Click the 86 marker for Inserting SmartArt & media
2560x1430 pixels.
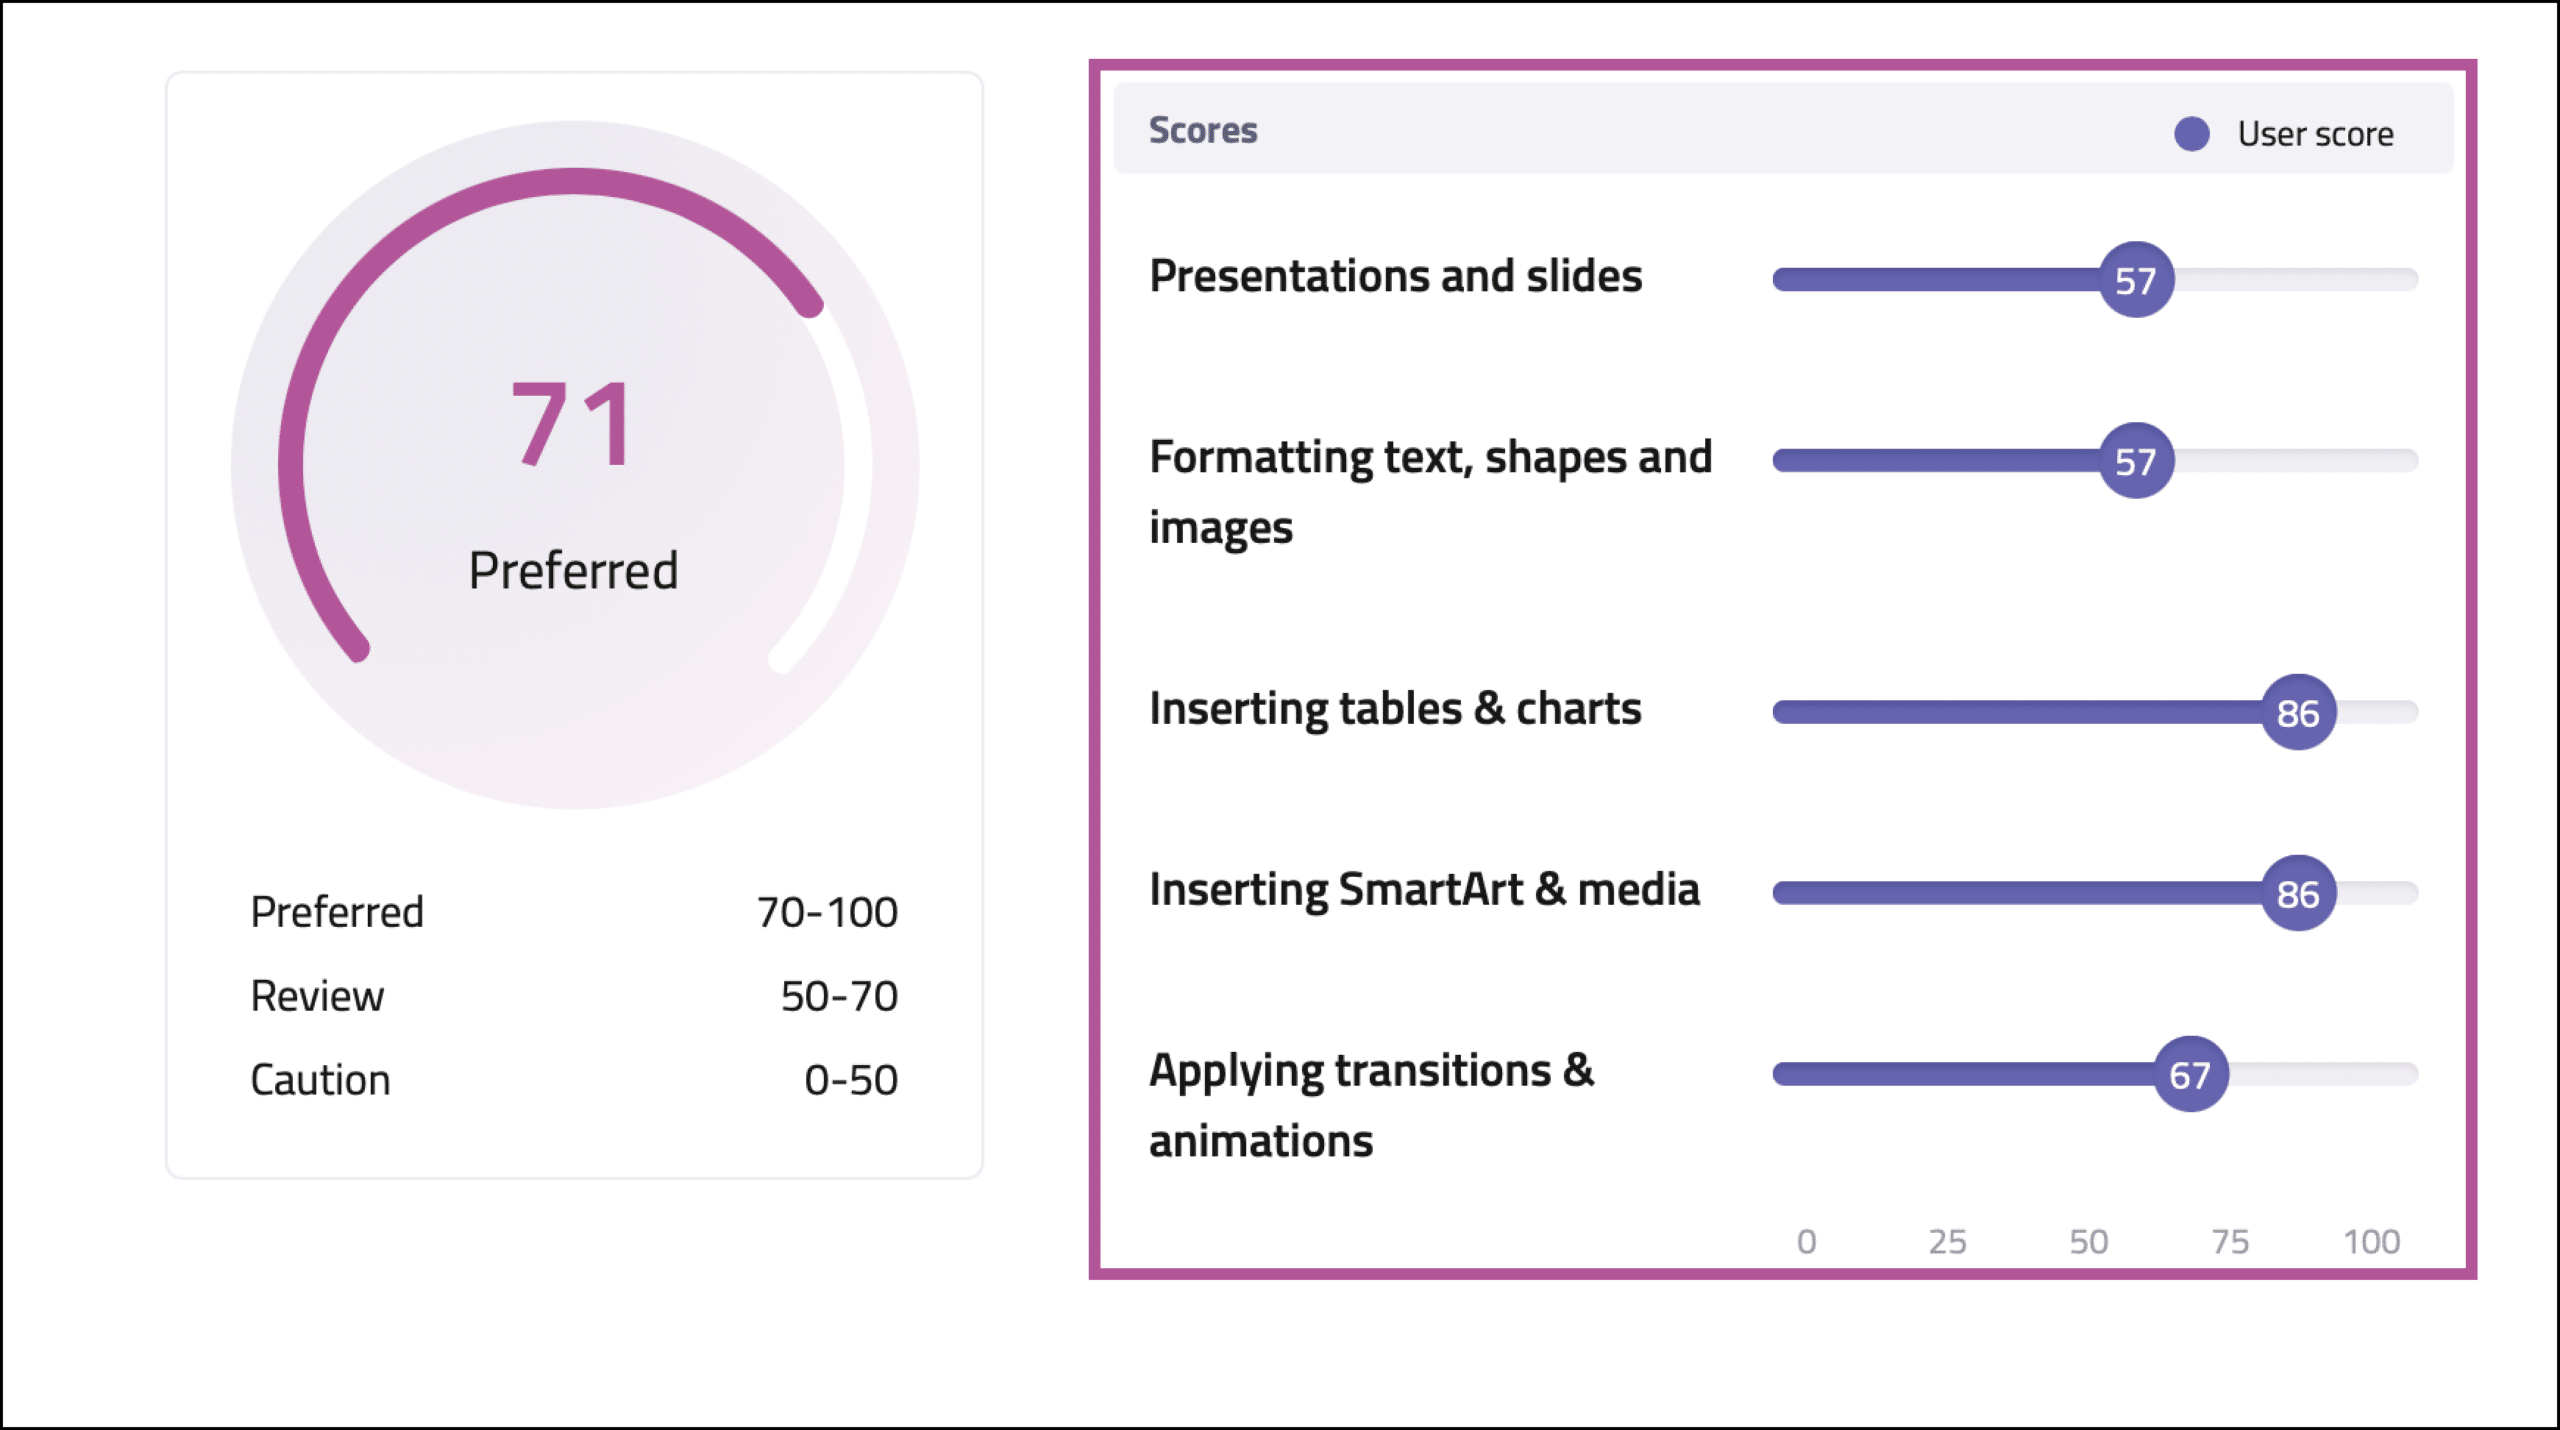coord(2298,894)
